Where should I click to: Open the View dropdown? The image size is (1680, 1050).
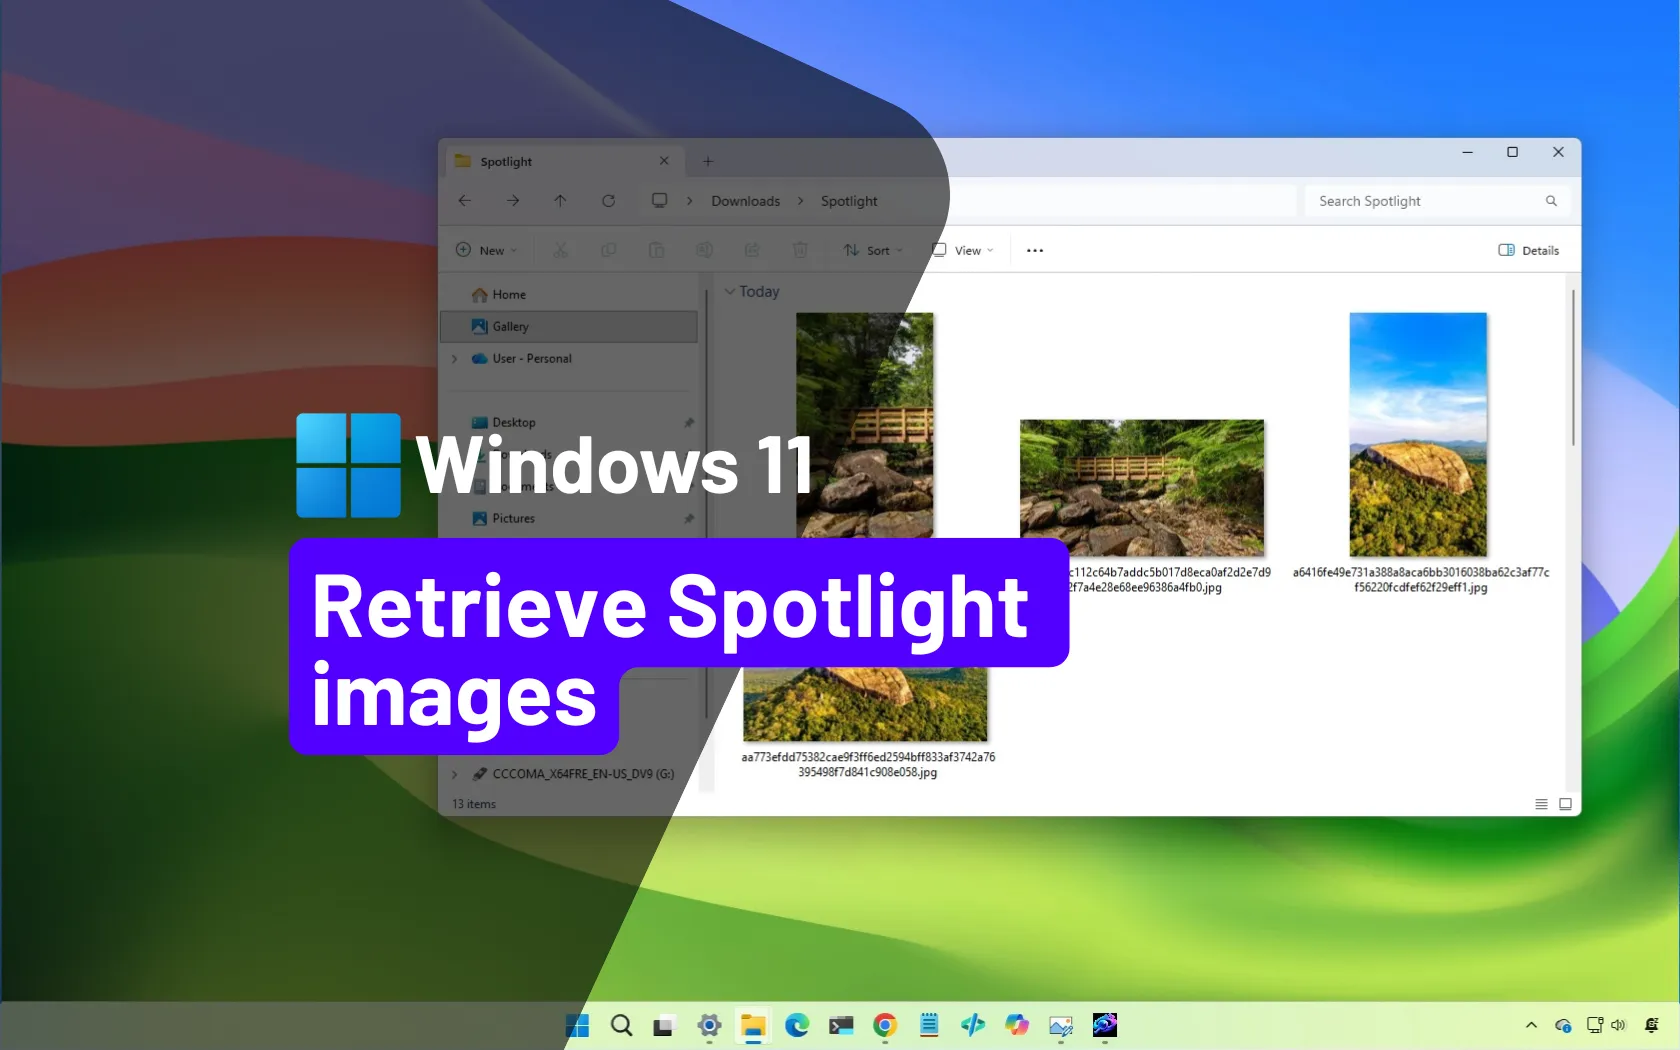(x=962, y=250)
